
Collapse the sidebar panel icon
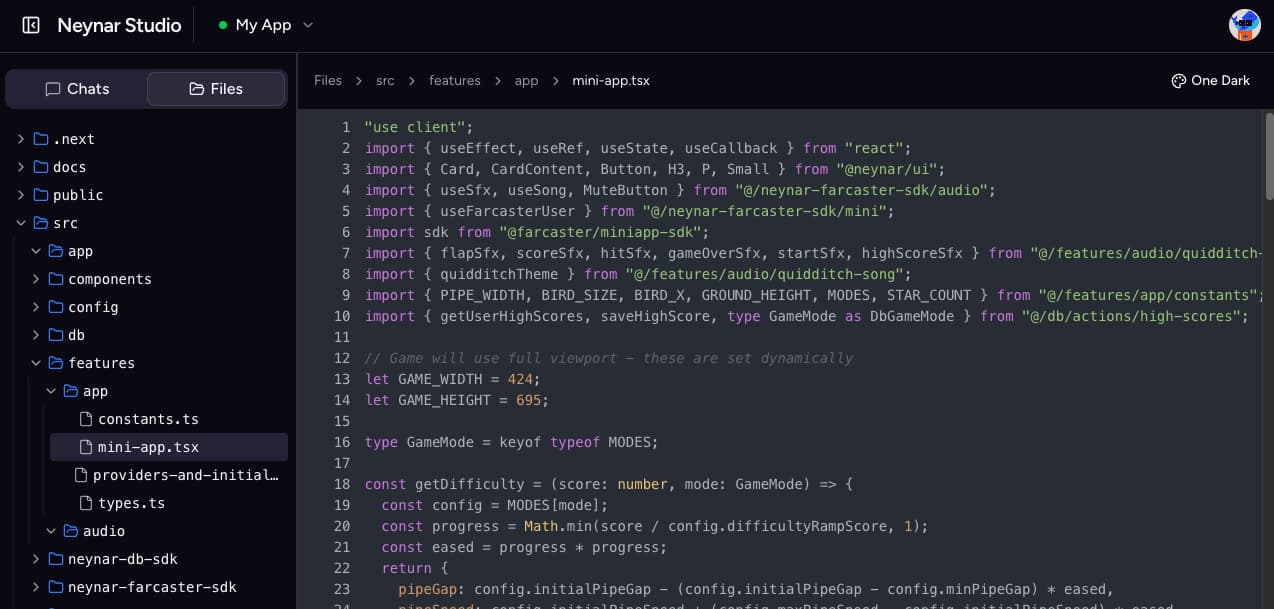click(31, 25)
